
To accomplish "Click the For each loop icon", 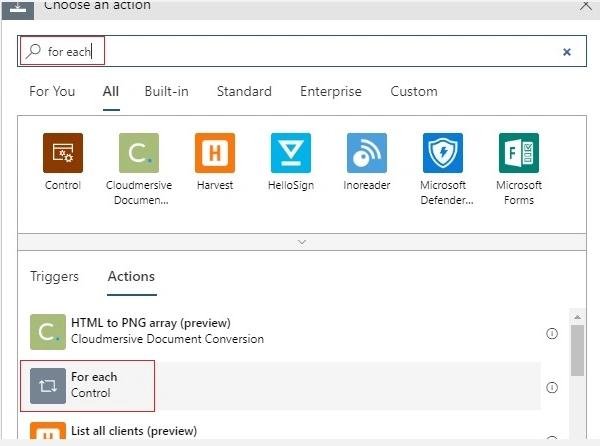I will pyautogui.click(x=48, y=386).
